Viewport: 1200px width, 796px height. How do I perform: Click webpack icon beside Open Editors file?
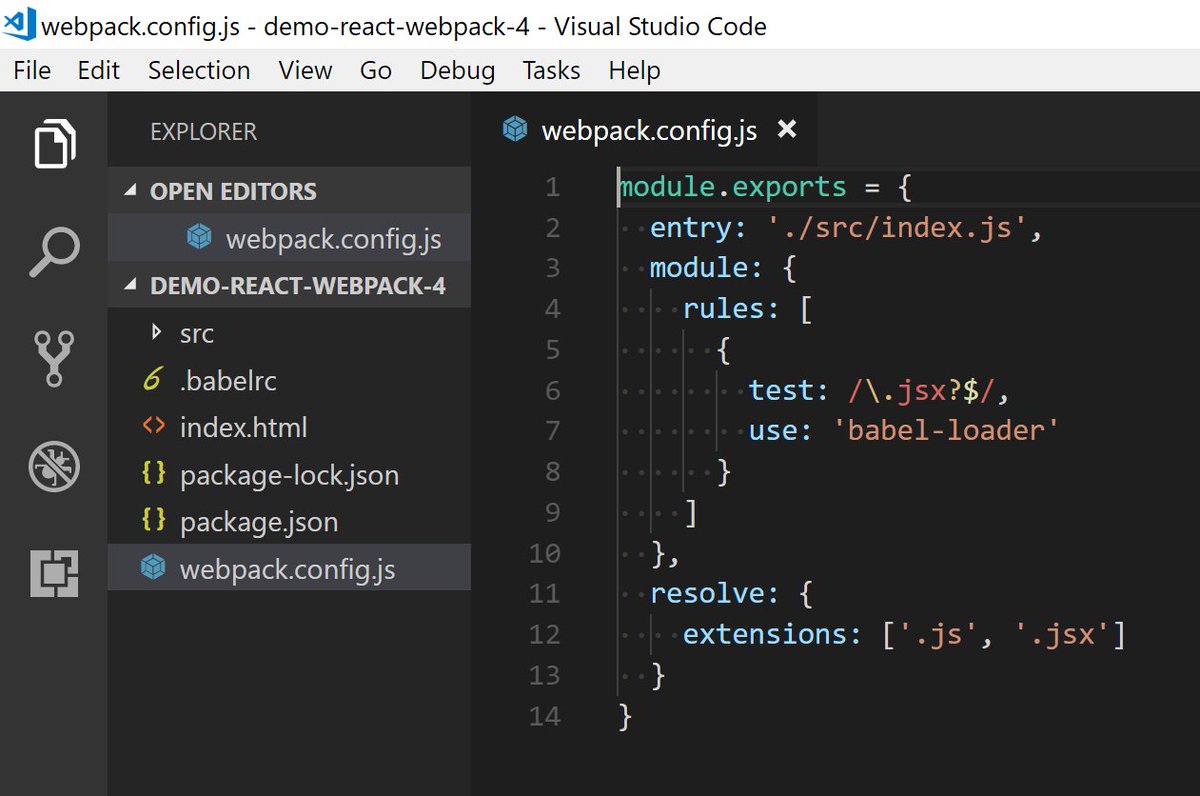tap(199, 238)
